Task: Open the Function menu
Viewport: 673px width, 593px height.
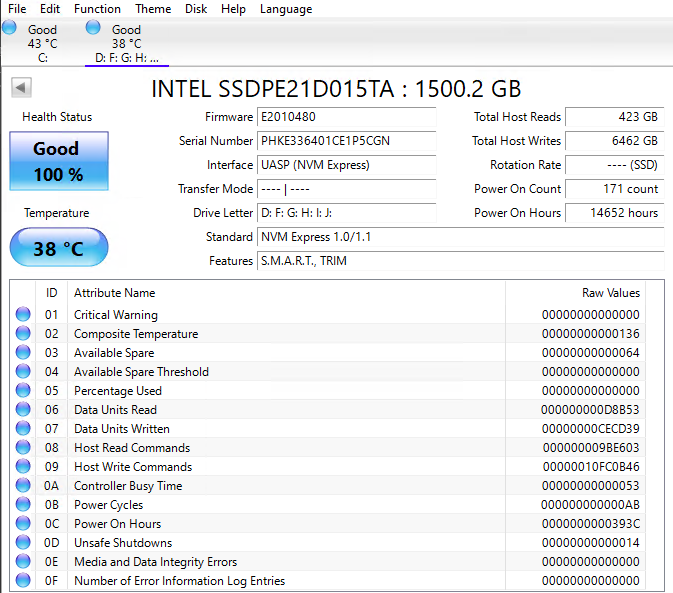Action: 97,9
